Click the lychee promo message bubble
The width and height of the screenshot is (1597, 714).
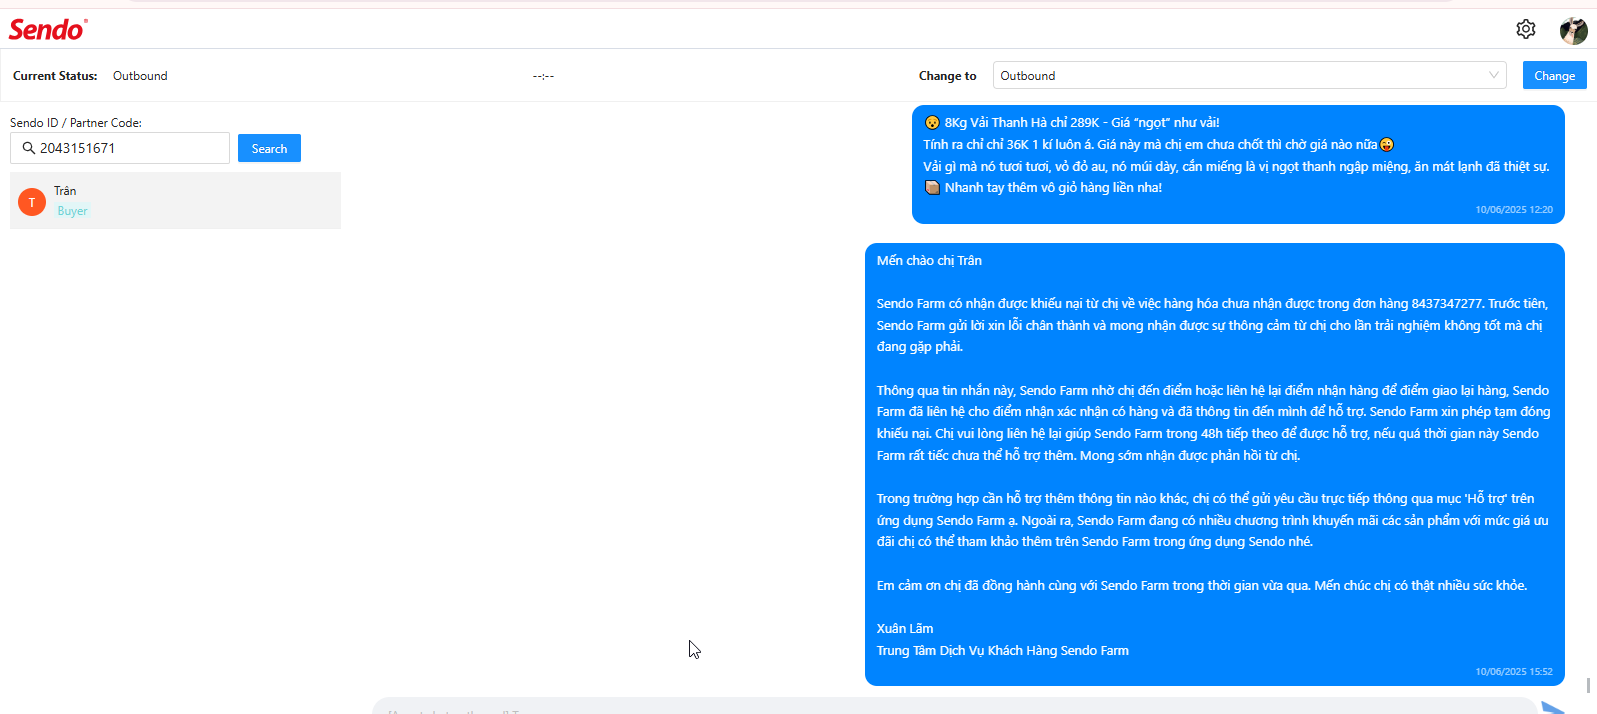coord(1238,164)
